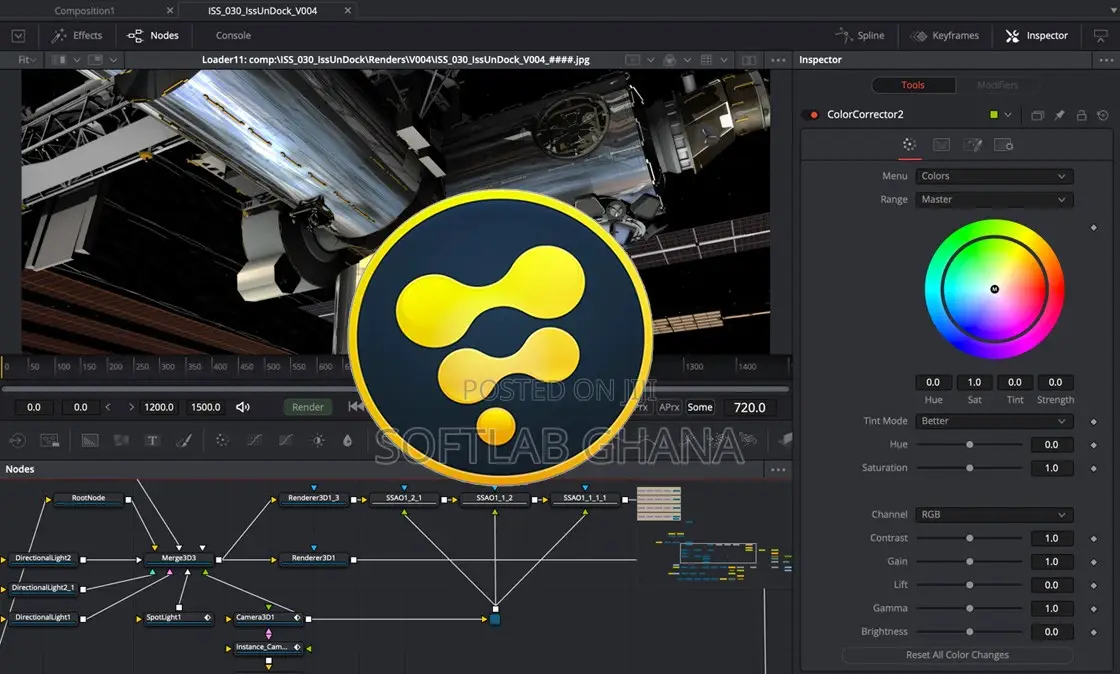The image size is (1120, 674).
Task: Select the Tools tab in Inspector
Action: click(913, 85)
